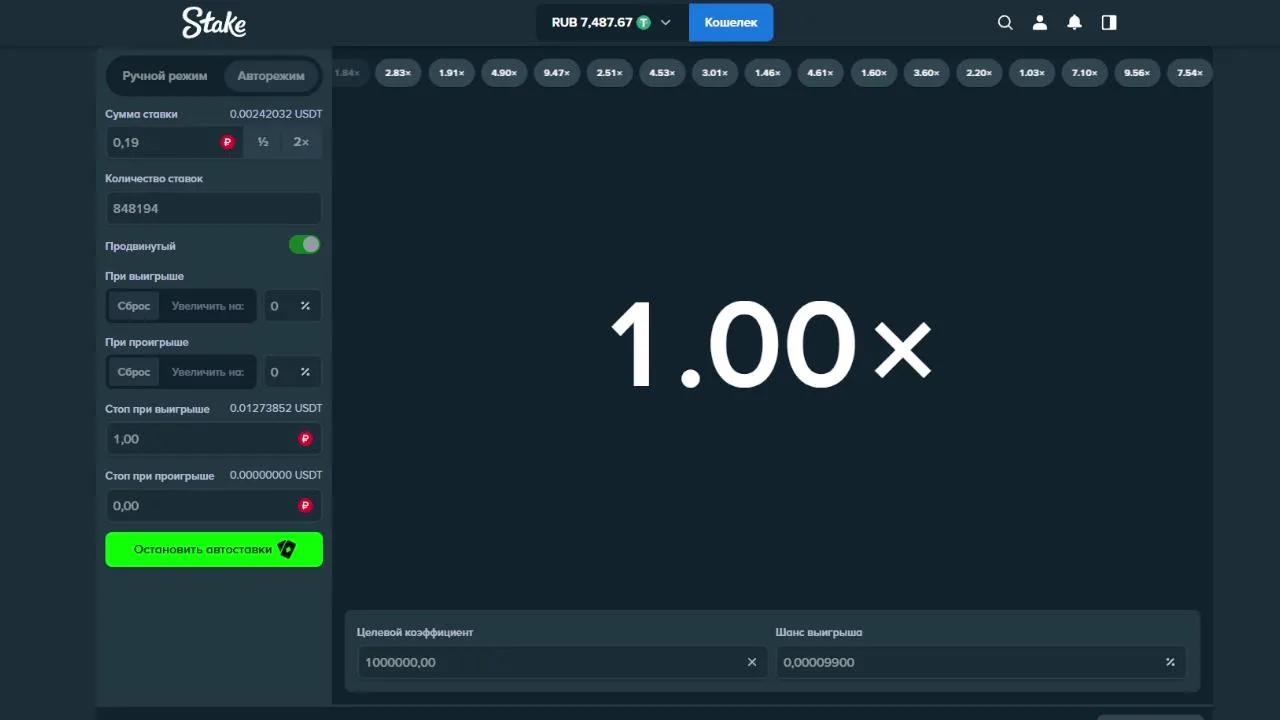
Task: Open the notifications bell
Action: [x=1074, y=23]
